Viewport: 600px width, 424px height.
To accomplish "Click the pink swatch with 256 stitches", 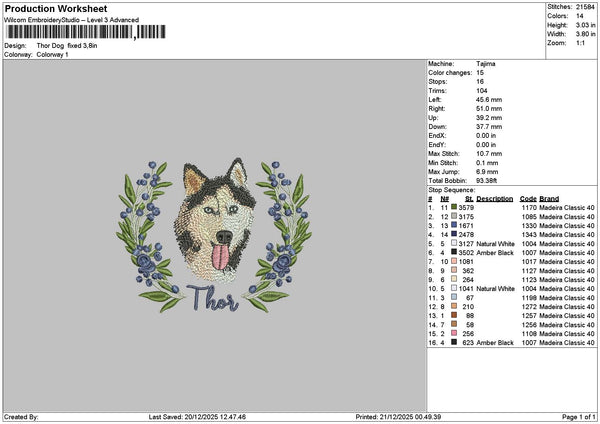I will (454, 333).
